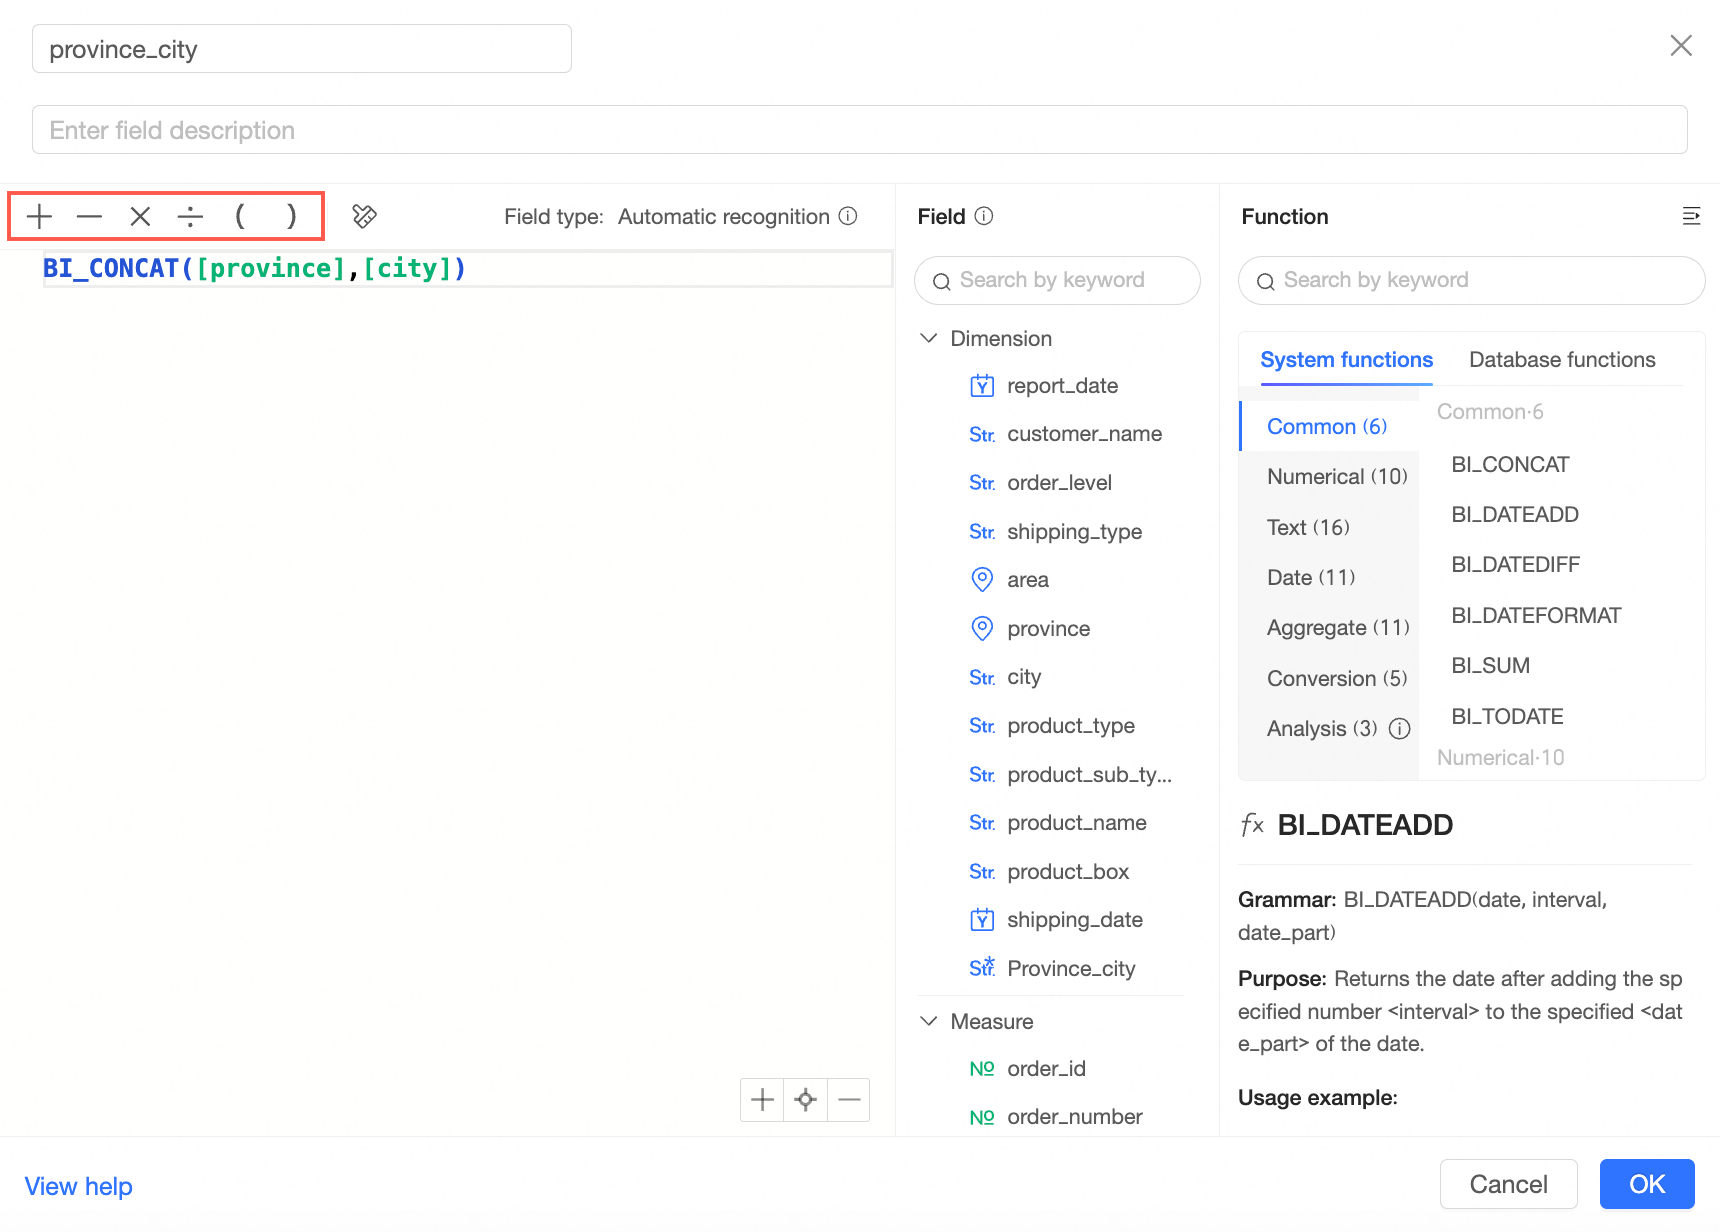Viewport: 1720px width, 1232px height.
Task: Select the BI_DATEDIFF function
Action: click(1515, 565)
